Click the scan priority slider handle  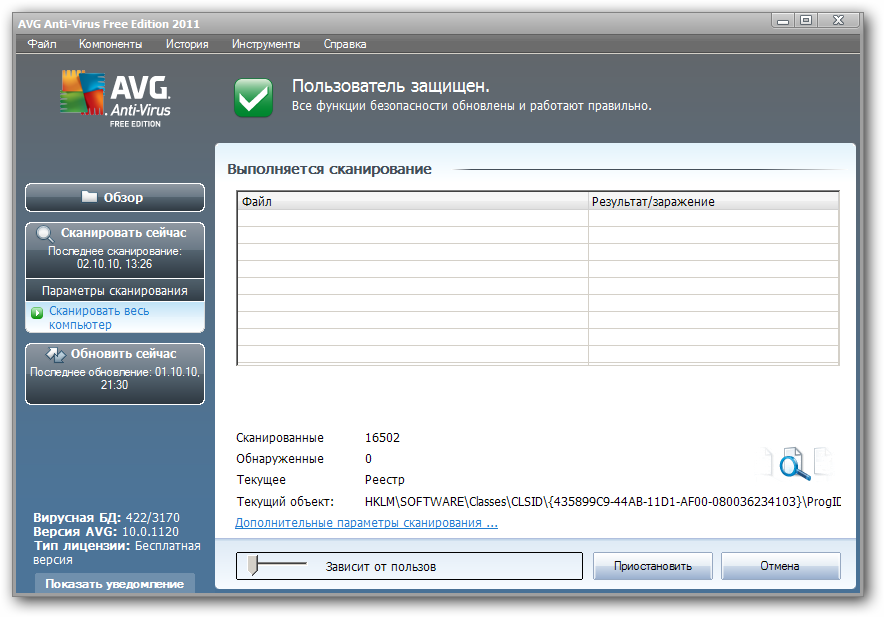coord(254,565)
